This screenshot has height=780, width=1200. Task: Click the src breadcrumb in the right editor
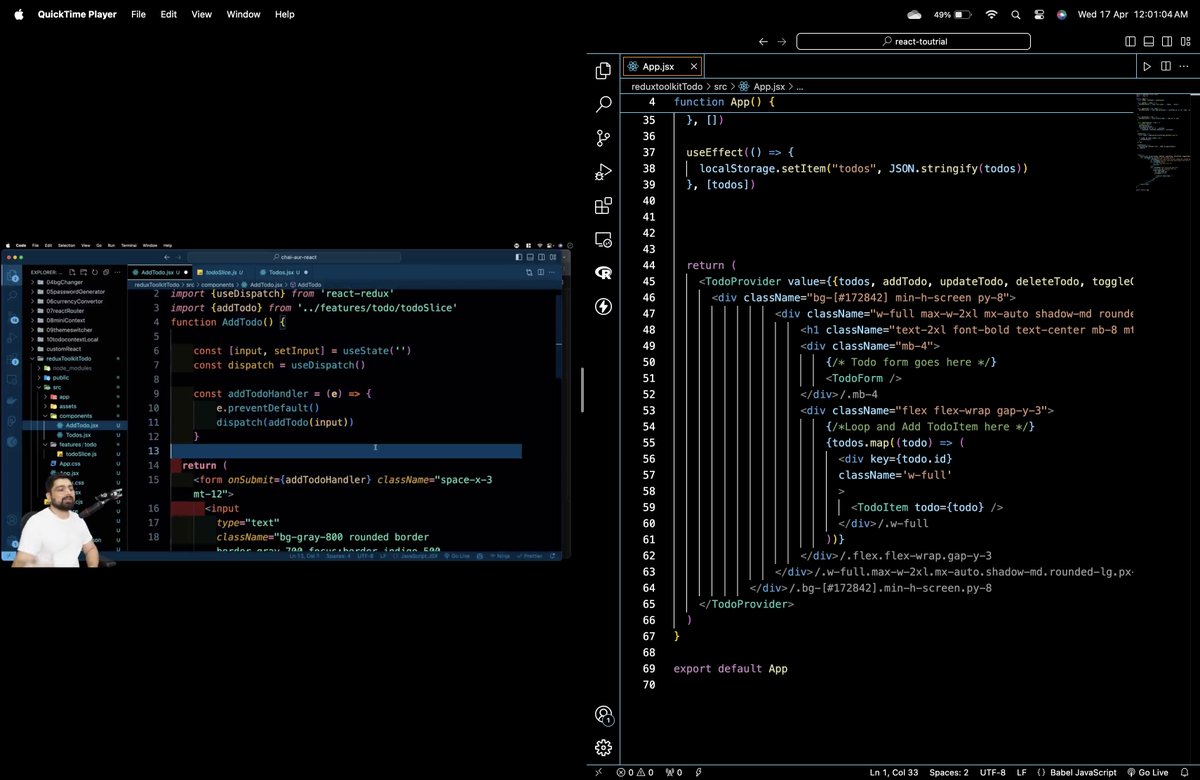720,87
